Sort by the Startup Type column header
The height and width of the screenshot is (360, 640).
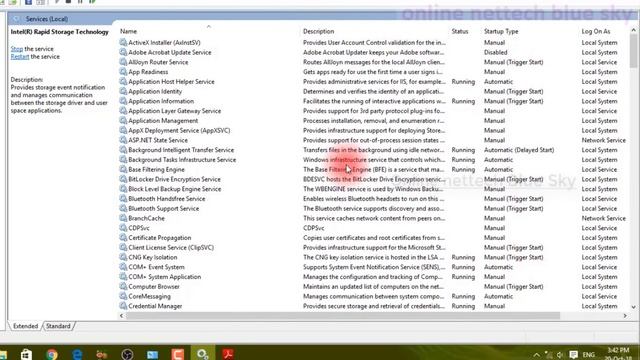501,31
